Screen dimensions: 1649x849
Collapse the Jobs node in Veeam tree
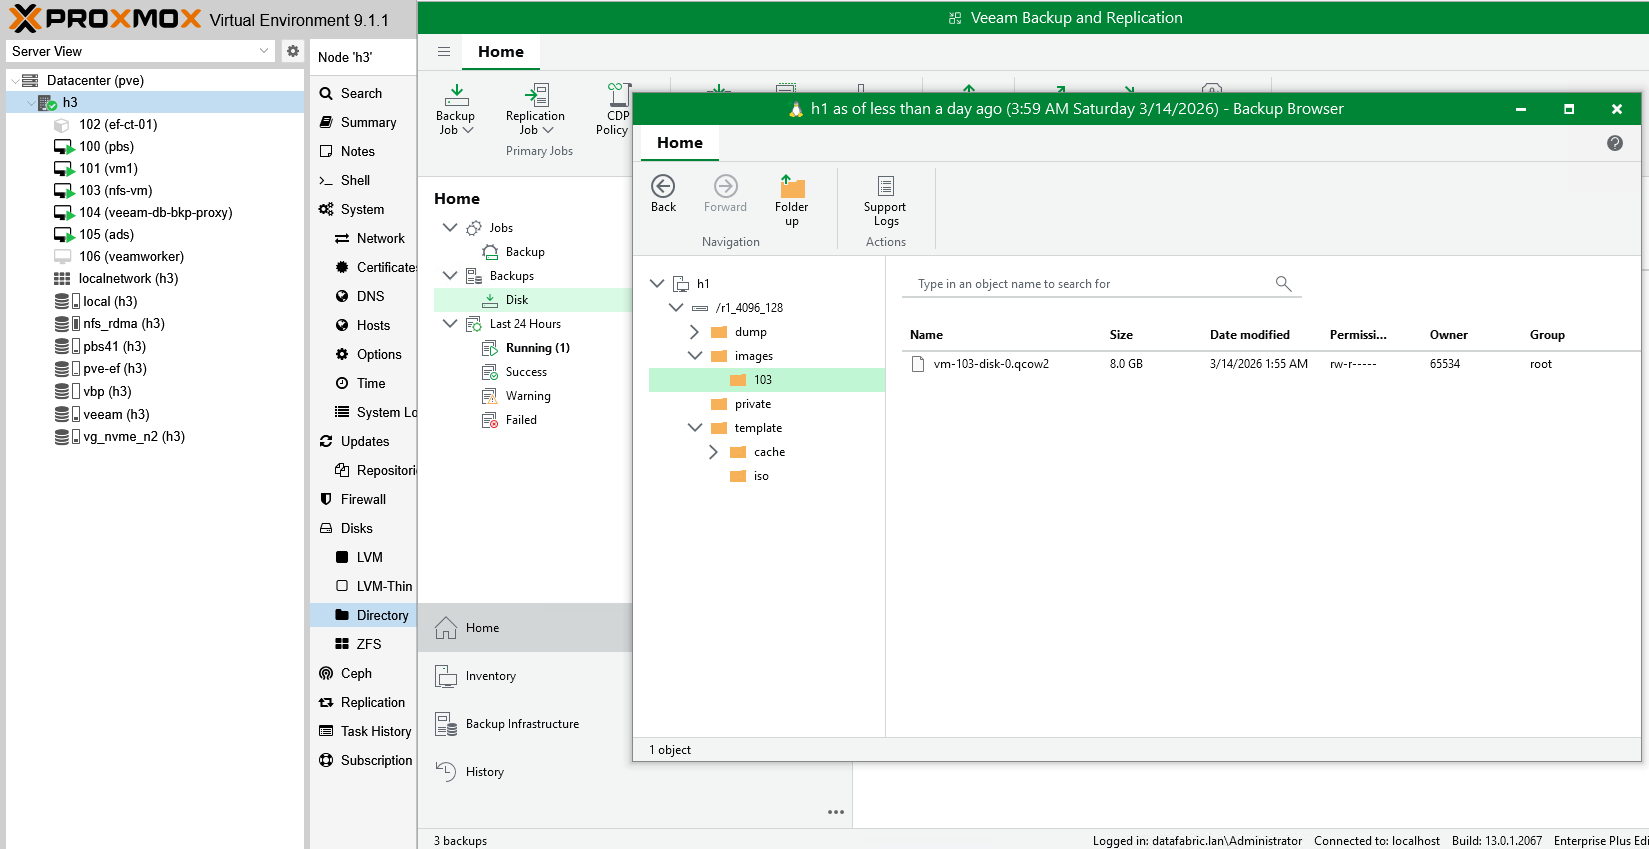[x=450, y=228]
